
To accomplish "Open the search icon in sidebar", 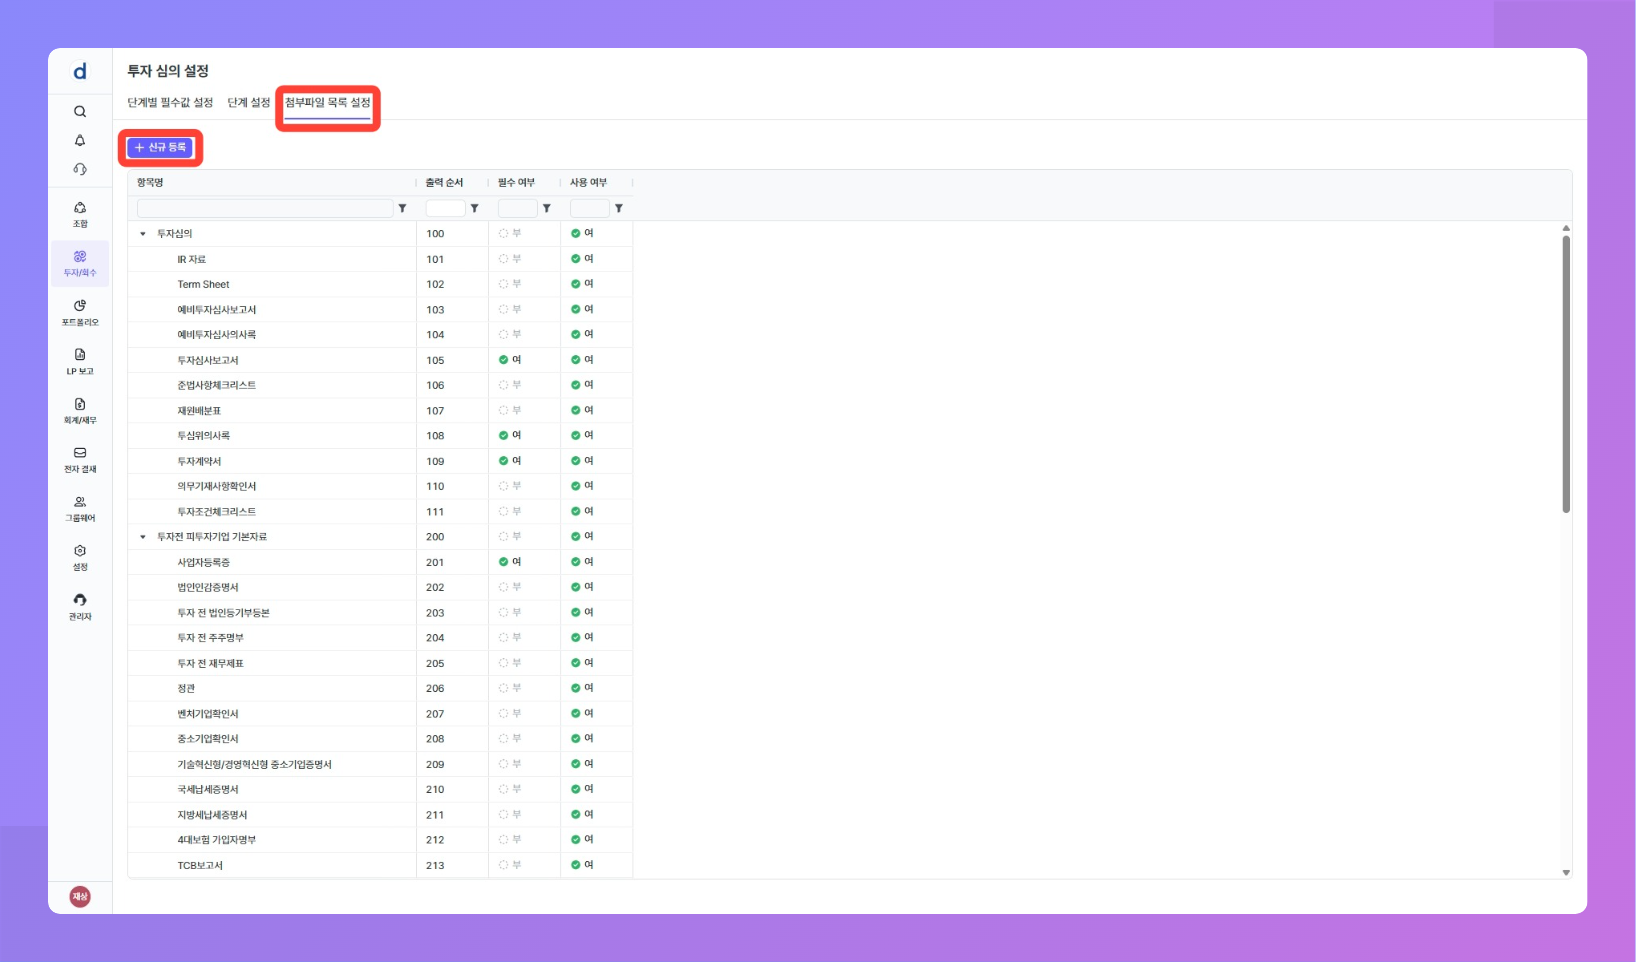I will click(80, 112).
